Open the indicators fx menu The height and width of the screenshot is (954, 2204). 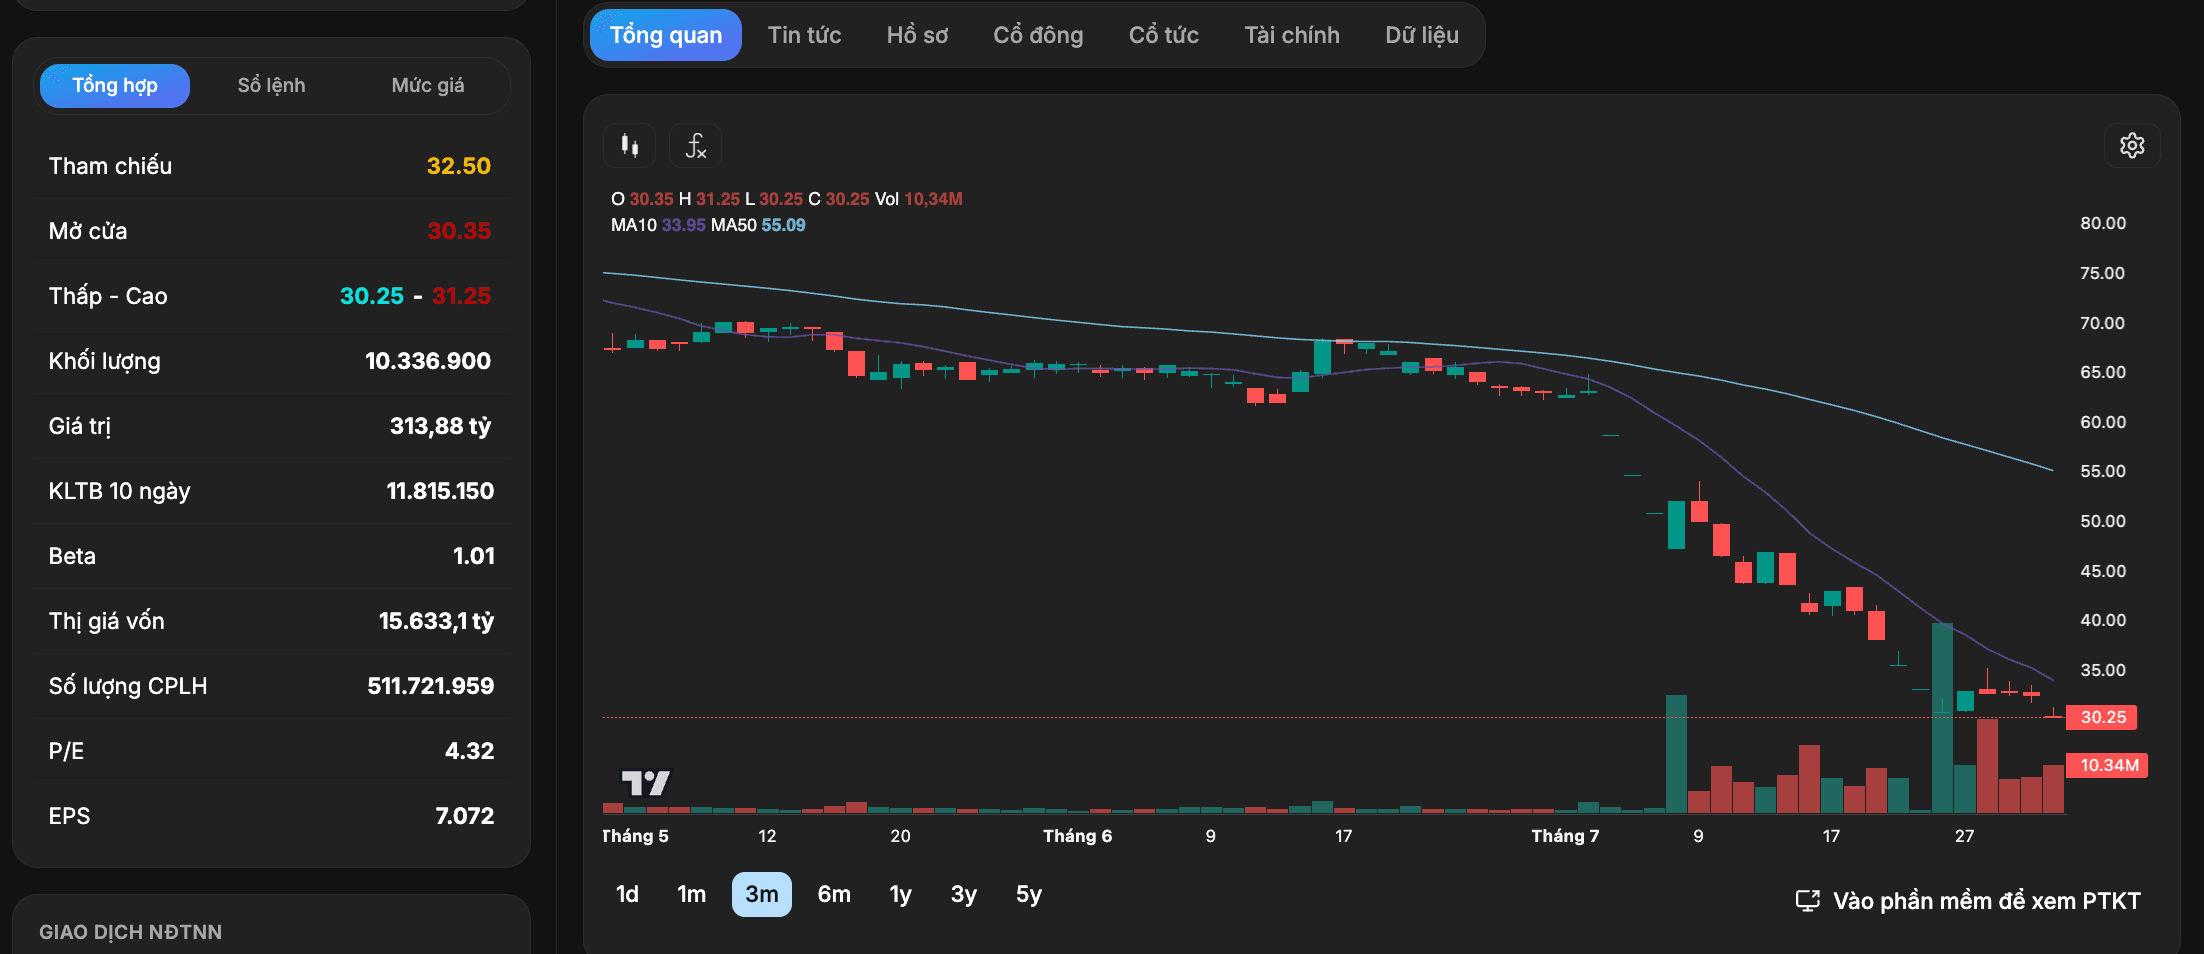pos(695,146)
